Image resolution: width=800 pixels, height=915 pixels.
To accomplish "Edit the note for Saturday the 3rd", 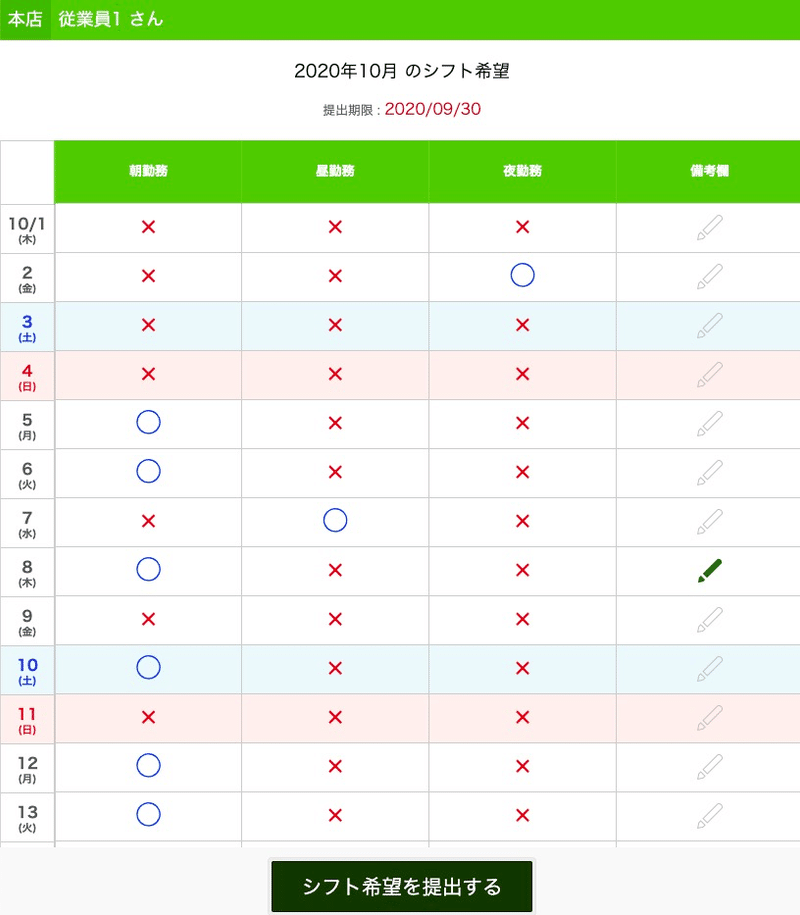I will [x=709, y=325].
